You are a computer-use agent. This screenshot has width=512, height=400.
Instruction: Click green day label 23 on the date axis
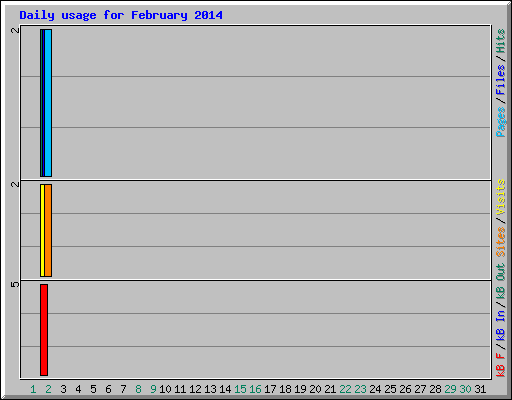(x=360, y=389)
